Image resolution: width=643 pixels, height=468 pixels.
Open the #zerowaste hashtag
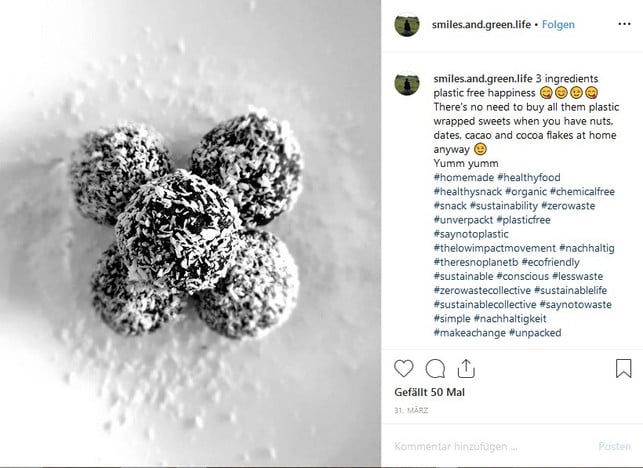568,206
